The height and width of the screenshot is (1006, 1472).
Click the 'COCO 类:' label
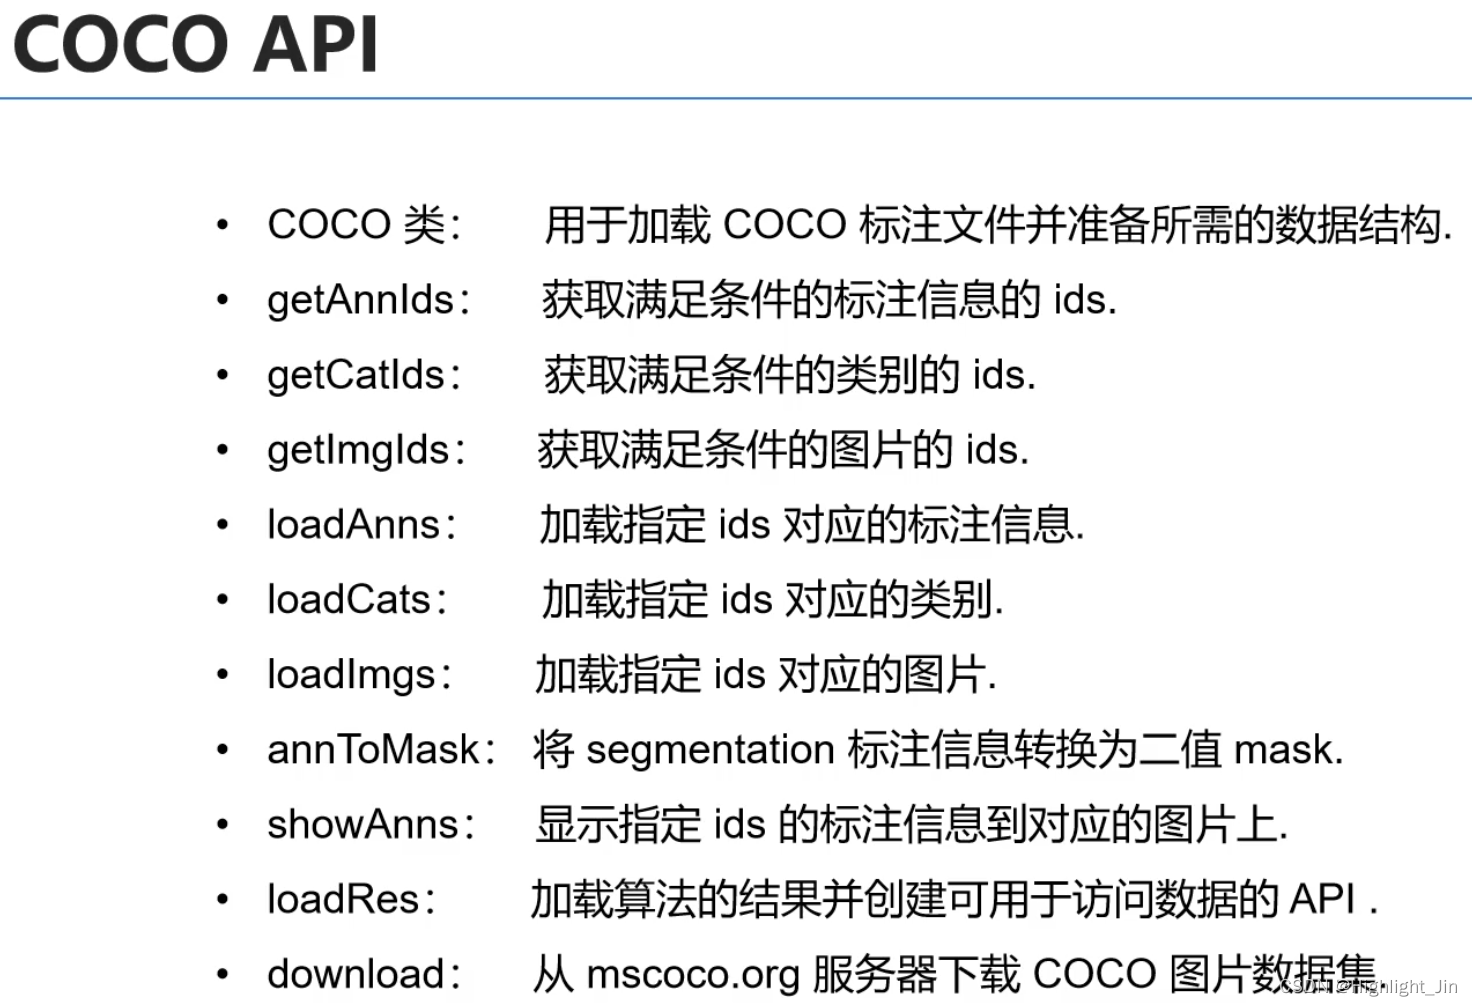[364, 224]
